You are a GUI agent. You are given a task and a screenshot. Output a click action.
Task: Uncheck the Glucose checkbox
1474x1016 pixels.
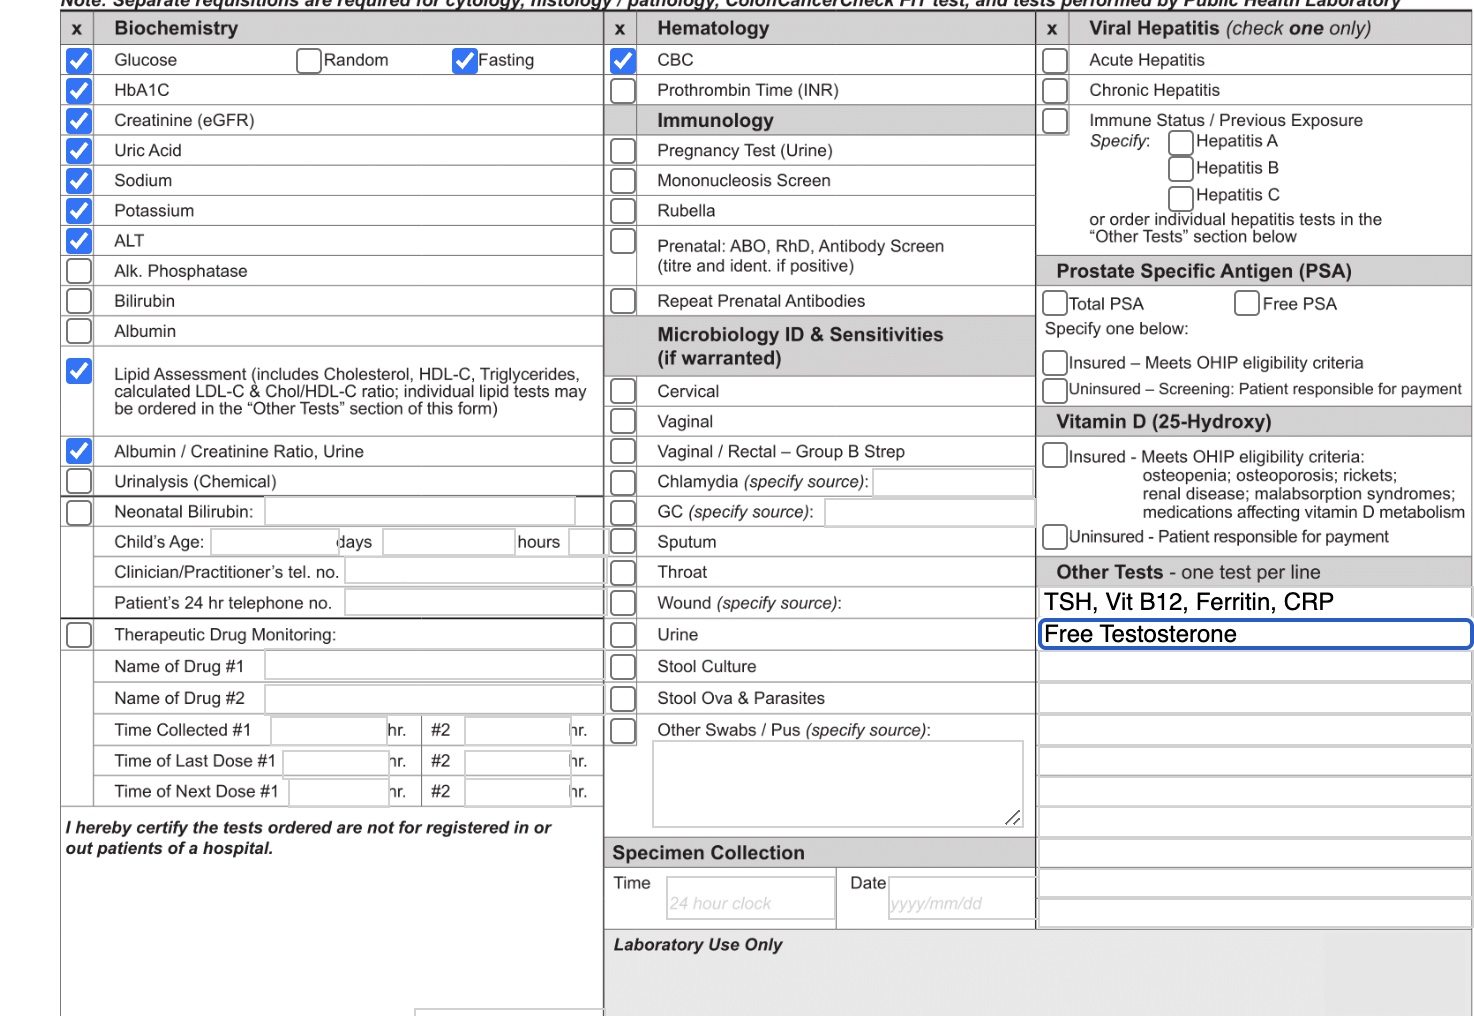tap(79, 61)
